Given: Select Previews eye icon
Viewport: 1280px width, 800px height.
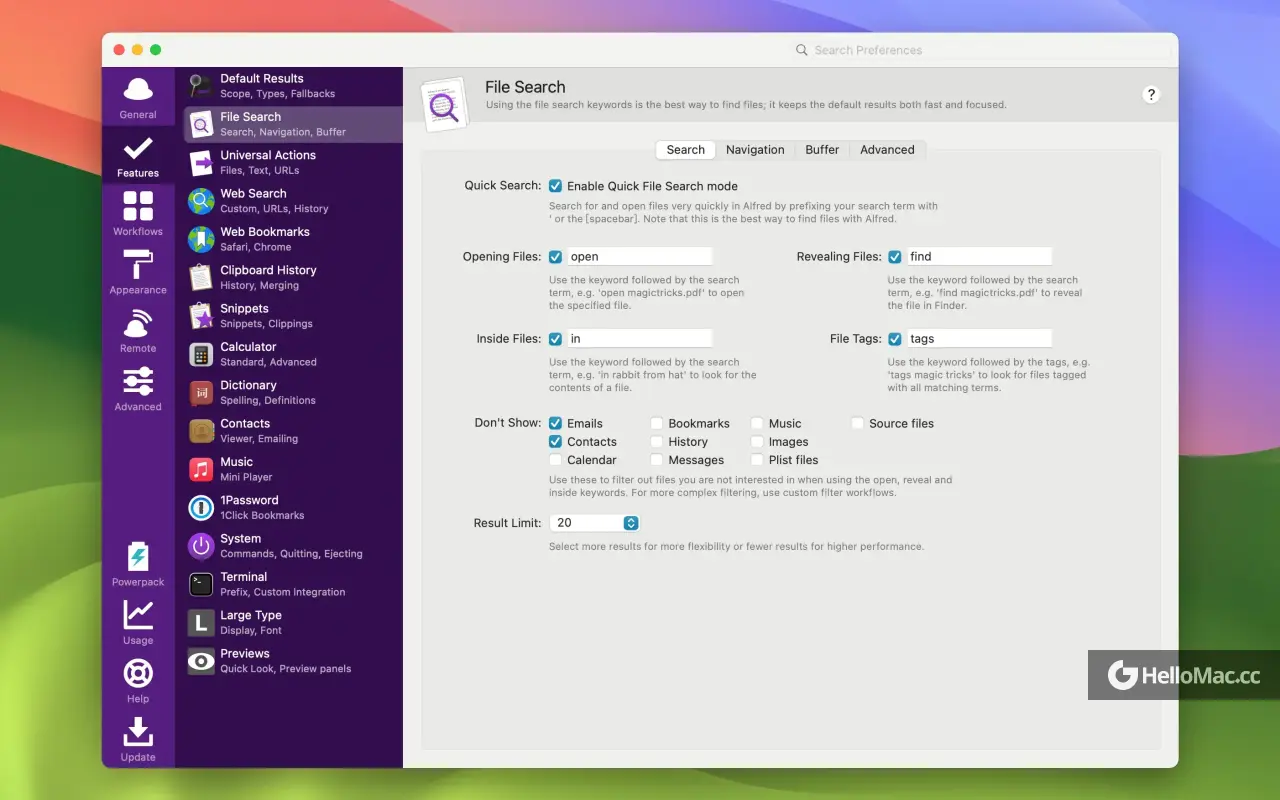Looking at the screenshot, I should [x=202, y=661].
